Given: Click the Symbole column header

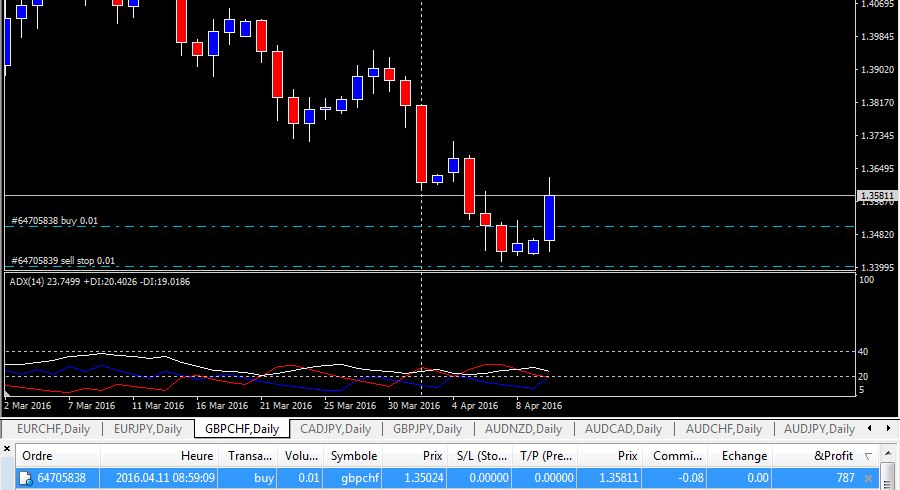Looking at the screenshot, I should point(352,456).
